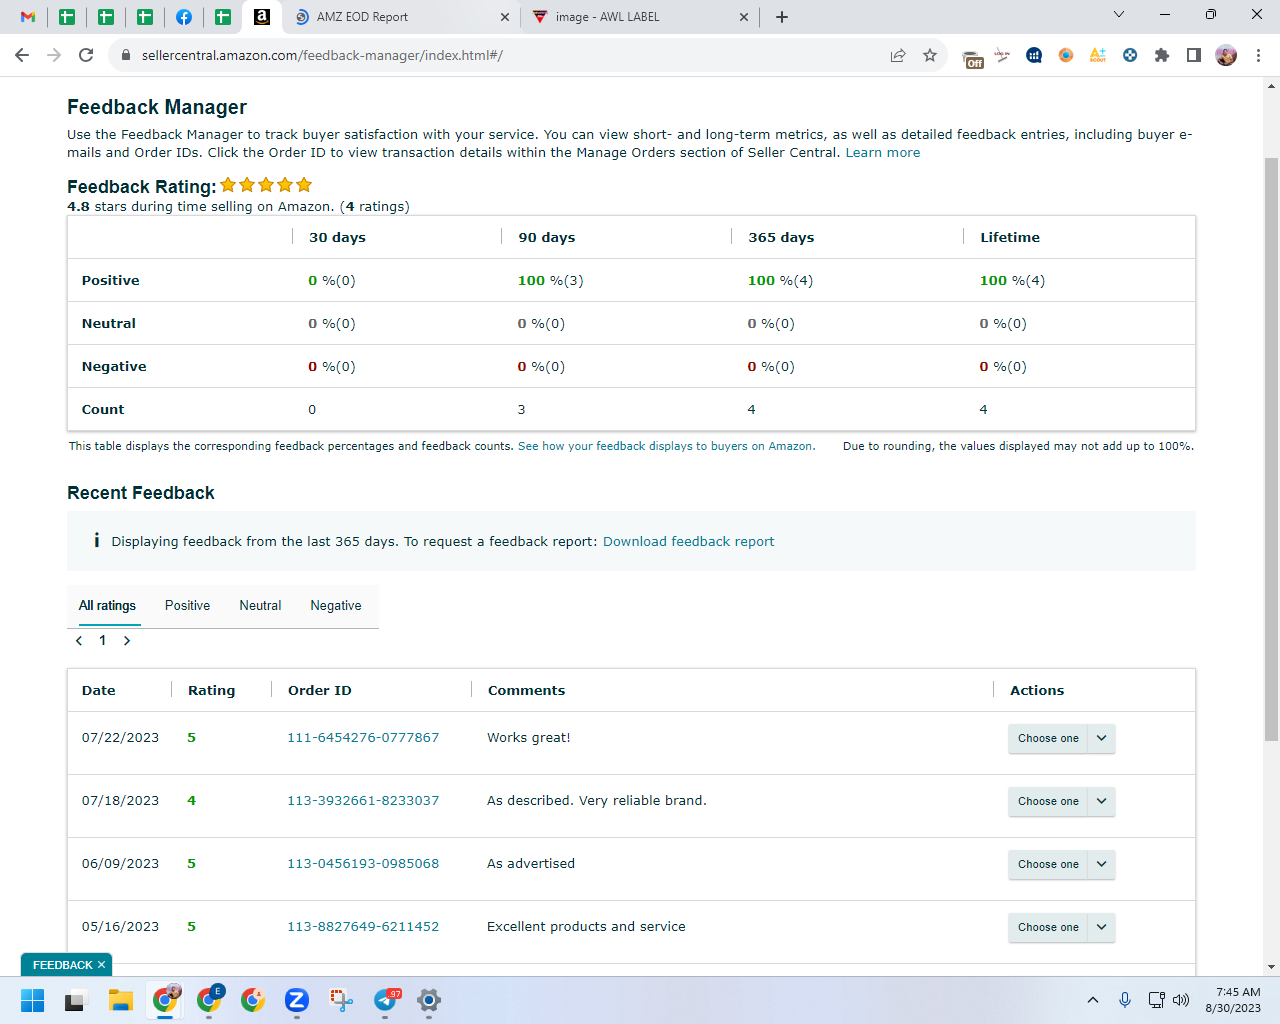Open order 113-3932661-8233037
Viewport: 1280px width, 1024px height.
point(363,801)
